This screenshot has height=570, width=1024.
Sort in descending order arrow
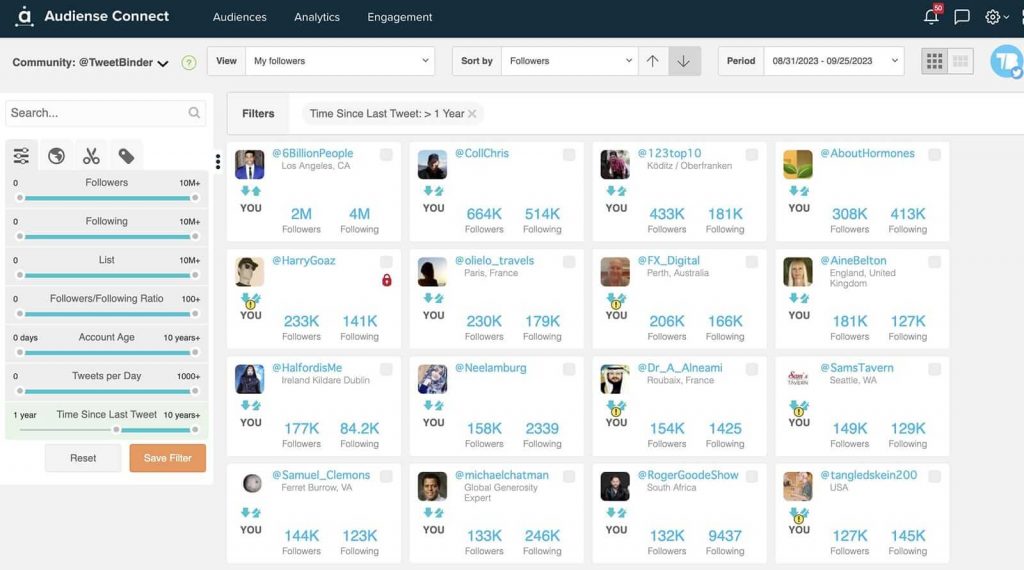click(683, 61)
